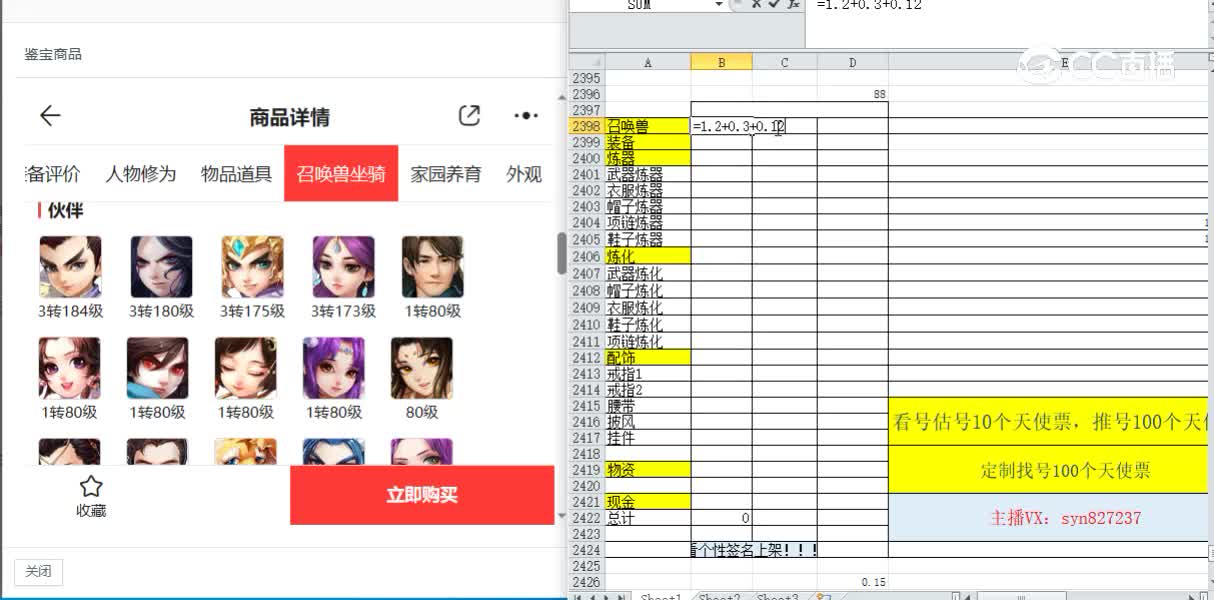
Task: Open Insert Function fx icon
Action: [793, 4]
